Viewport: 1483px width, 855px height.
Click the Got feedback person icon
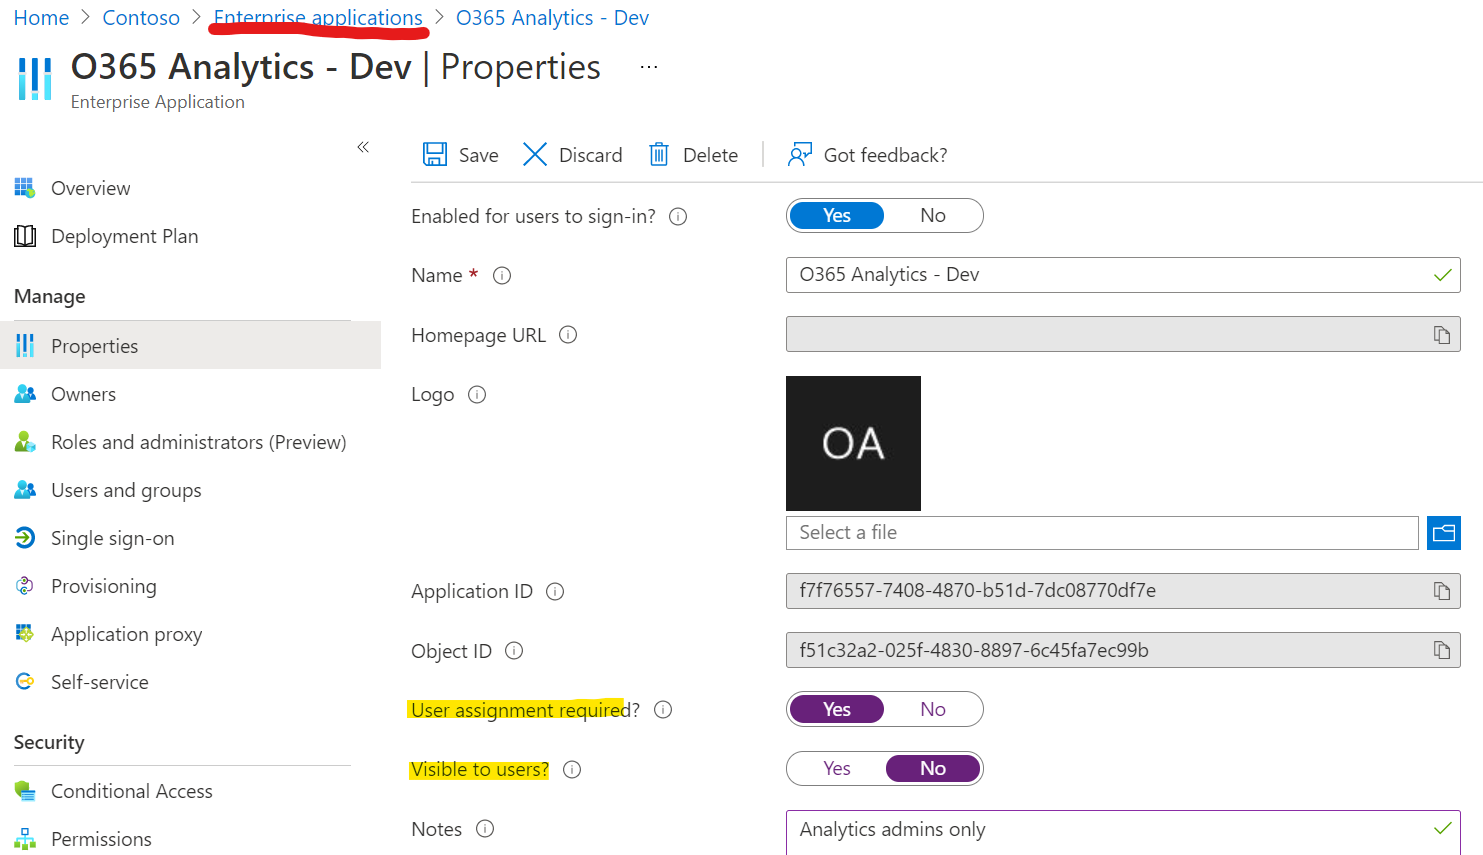pyautogui.click(x=799, y=154)
